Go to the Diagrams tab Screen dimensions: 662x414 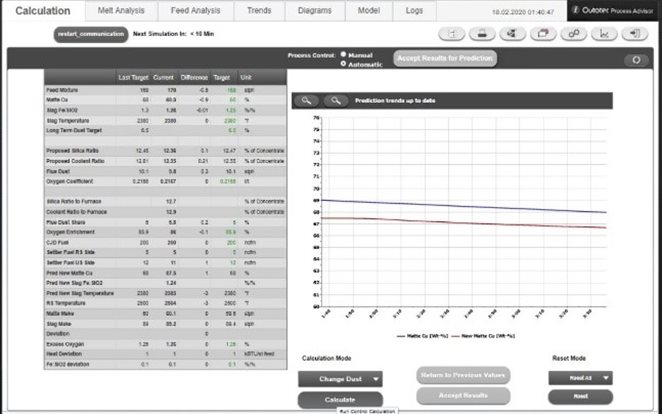click(x=313, y=10)
